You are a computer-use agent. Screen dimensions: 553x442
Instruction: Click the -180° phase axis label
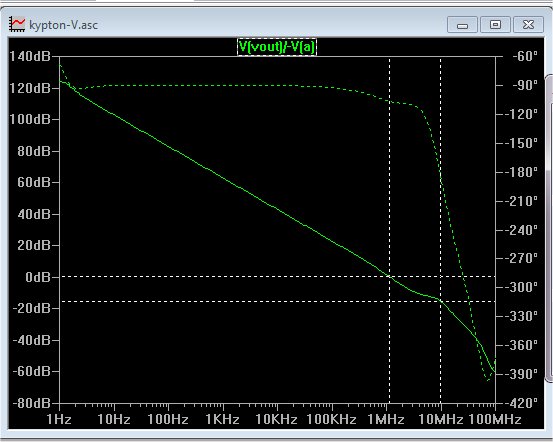click(521, 172)
